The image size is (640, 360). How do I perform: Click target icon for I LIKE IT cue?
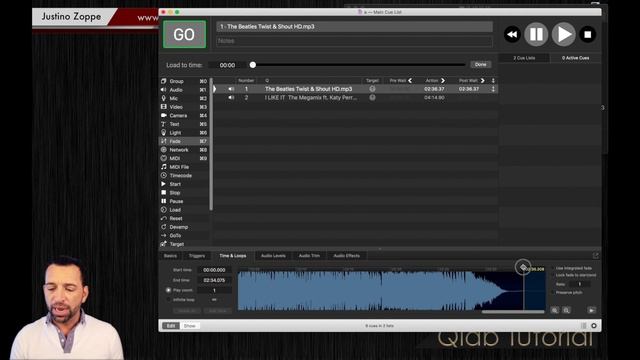pyautogui.click(x=372, y=98)
